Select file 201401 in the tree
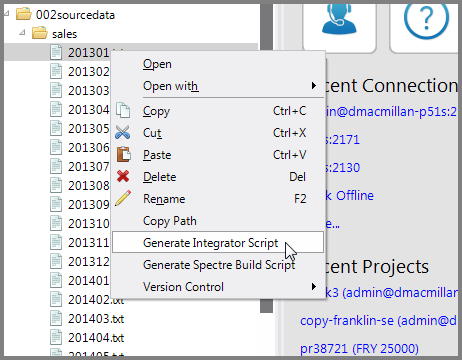462x360 pixels. click(x=89, y=280)
